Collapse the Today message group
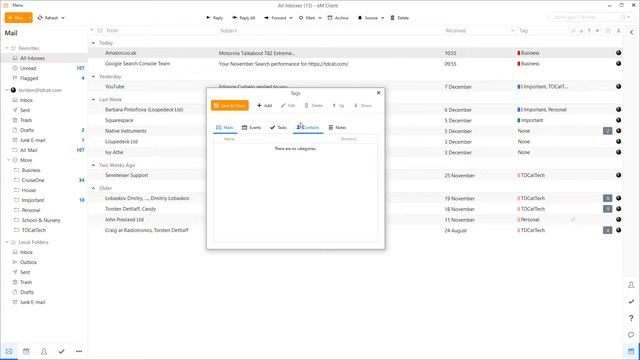 pos(93,43)
